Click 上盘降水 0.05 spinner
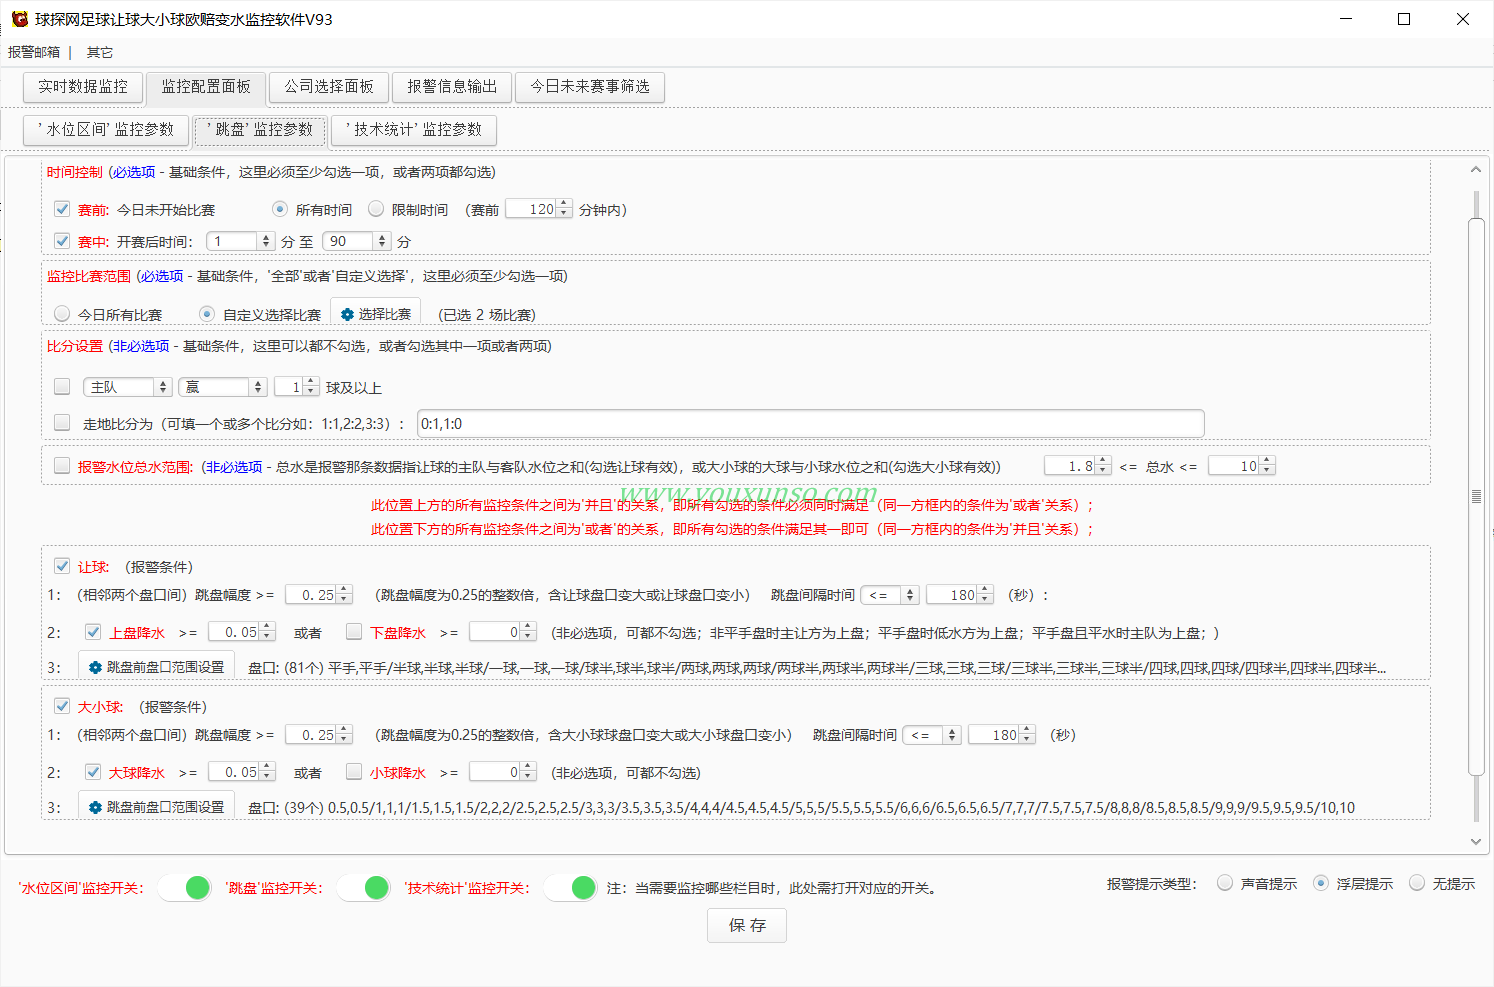Image resolution: width=1494 pixels, height=987 pixels. tap(241, 632)
